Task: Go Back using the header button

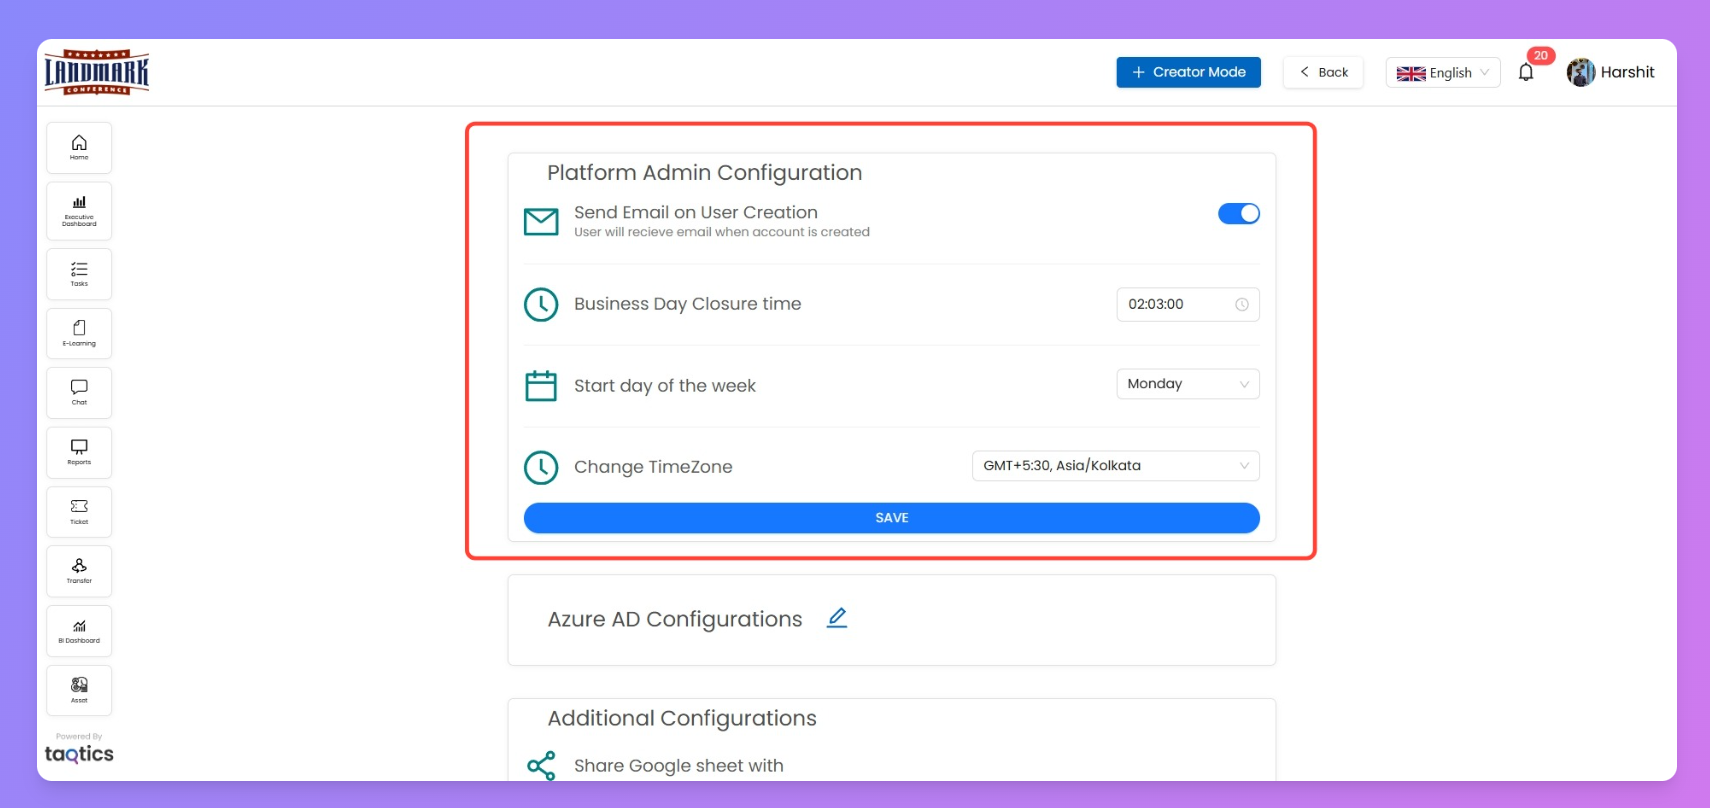Action: pos(1323,72)
